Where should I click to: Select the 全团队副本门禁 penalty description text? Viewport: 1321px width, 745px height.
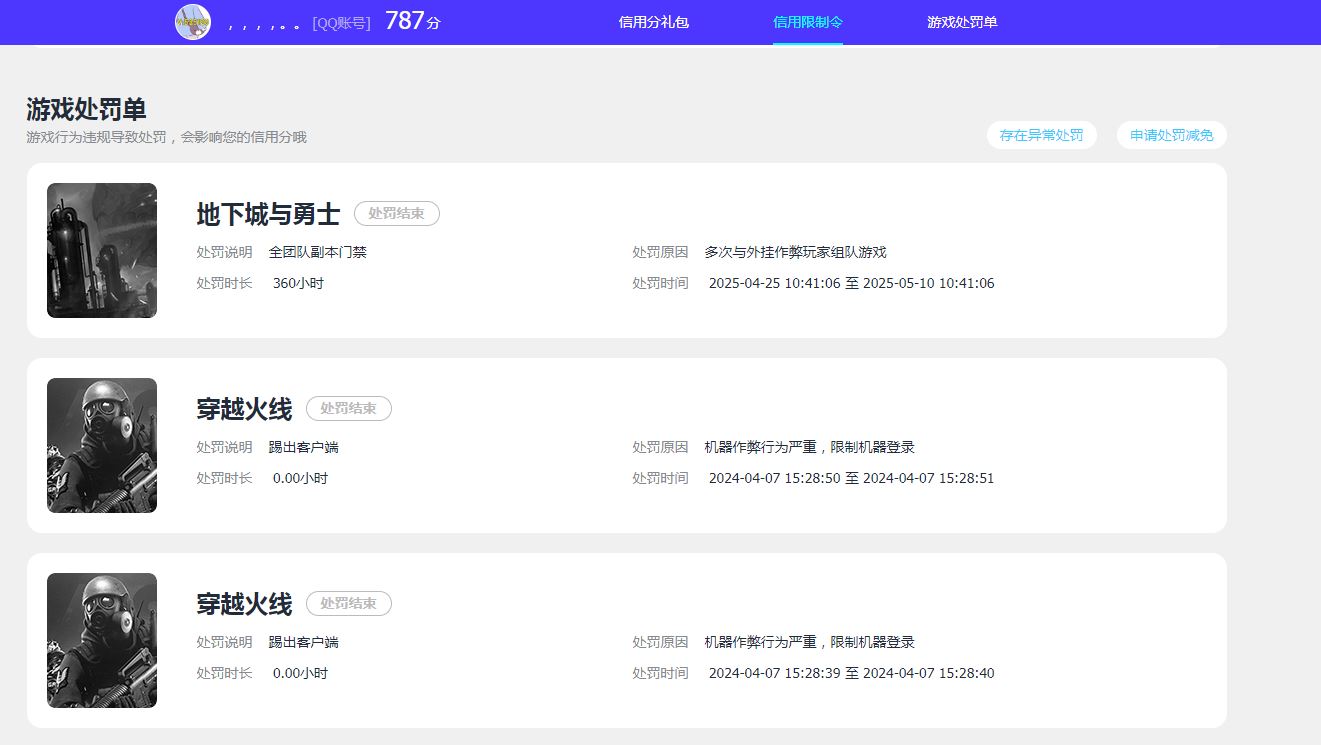[317, 252]
